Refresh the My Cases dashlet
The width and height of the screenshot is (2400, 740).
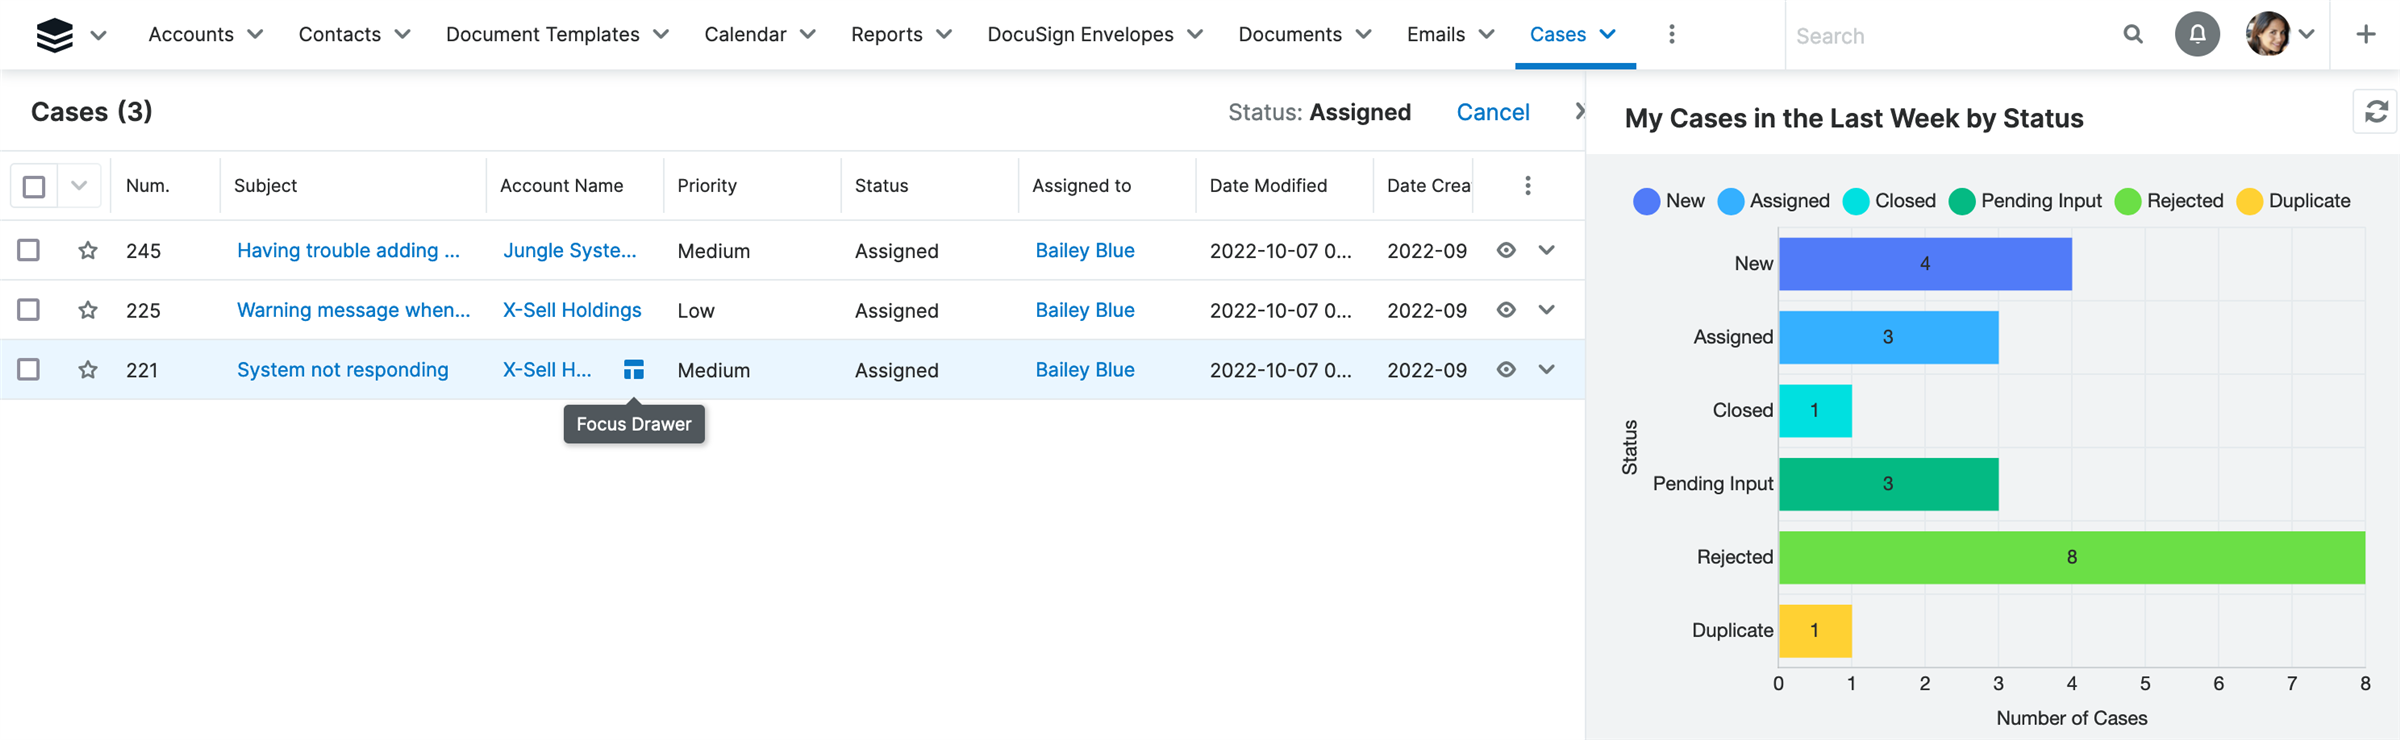coord(2376,112)
